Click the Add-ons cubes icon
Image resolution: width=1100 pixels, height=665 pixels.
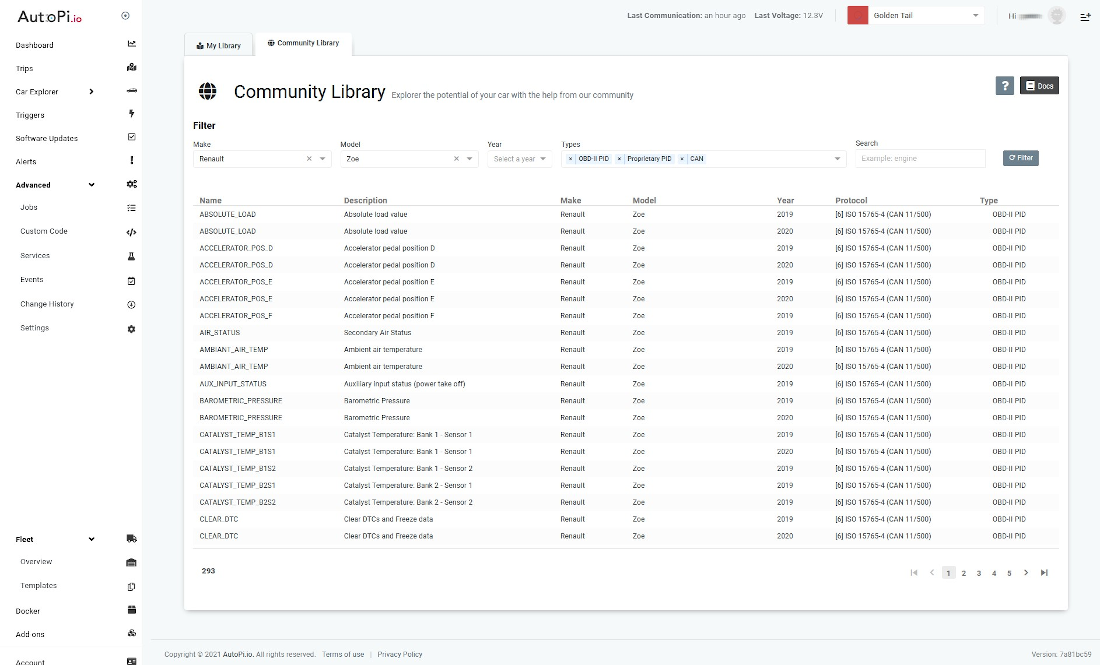click(131, 633)
